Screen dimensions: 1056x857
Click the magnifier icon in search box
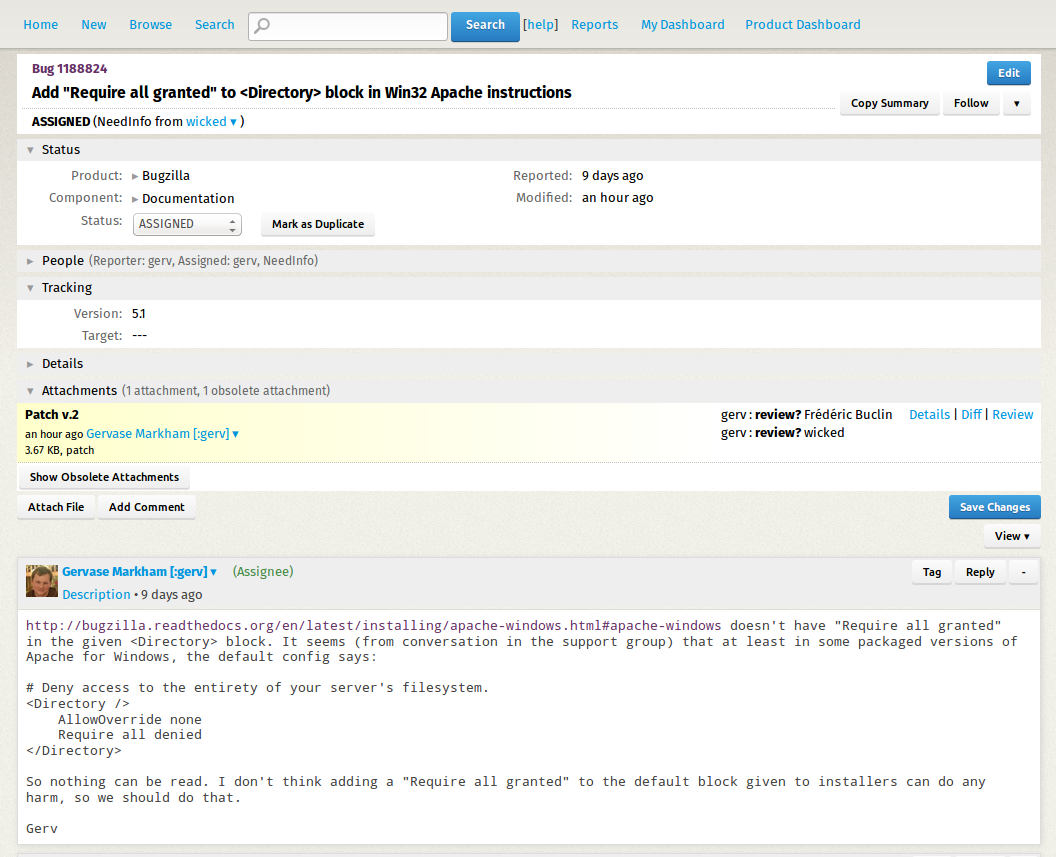(x=262, y=26)
